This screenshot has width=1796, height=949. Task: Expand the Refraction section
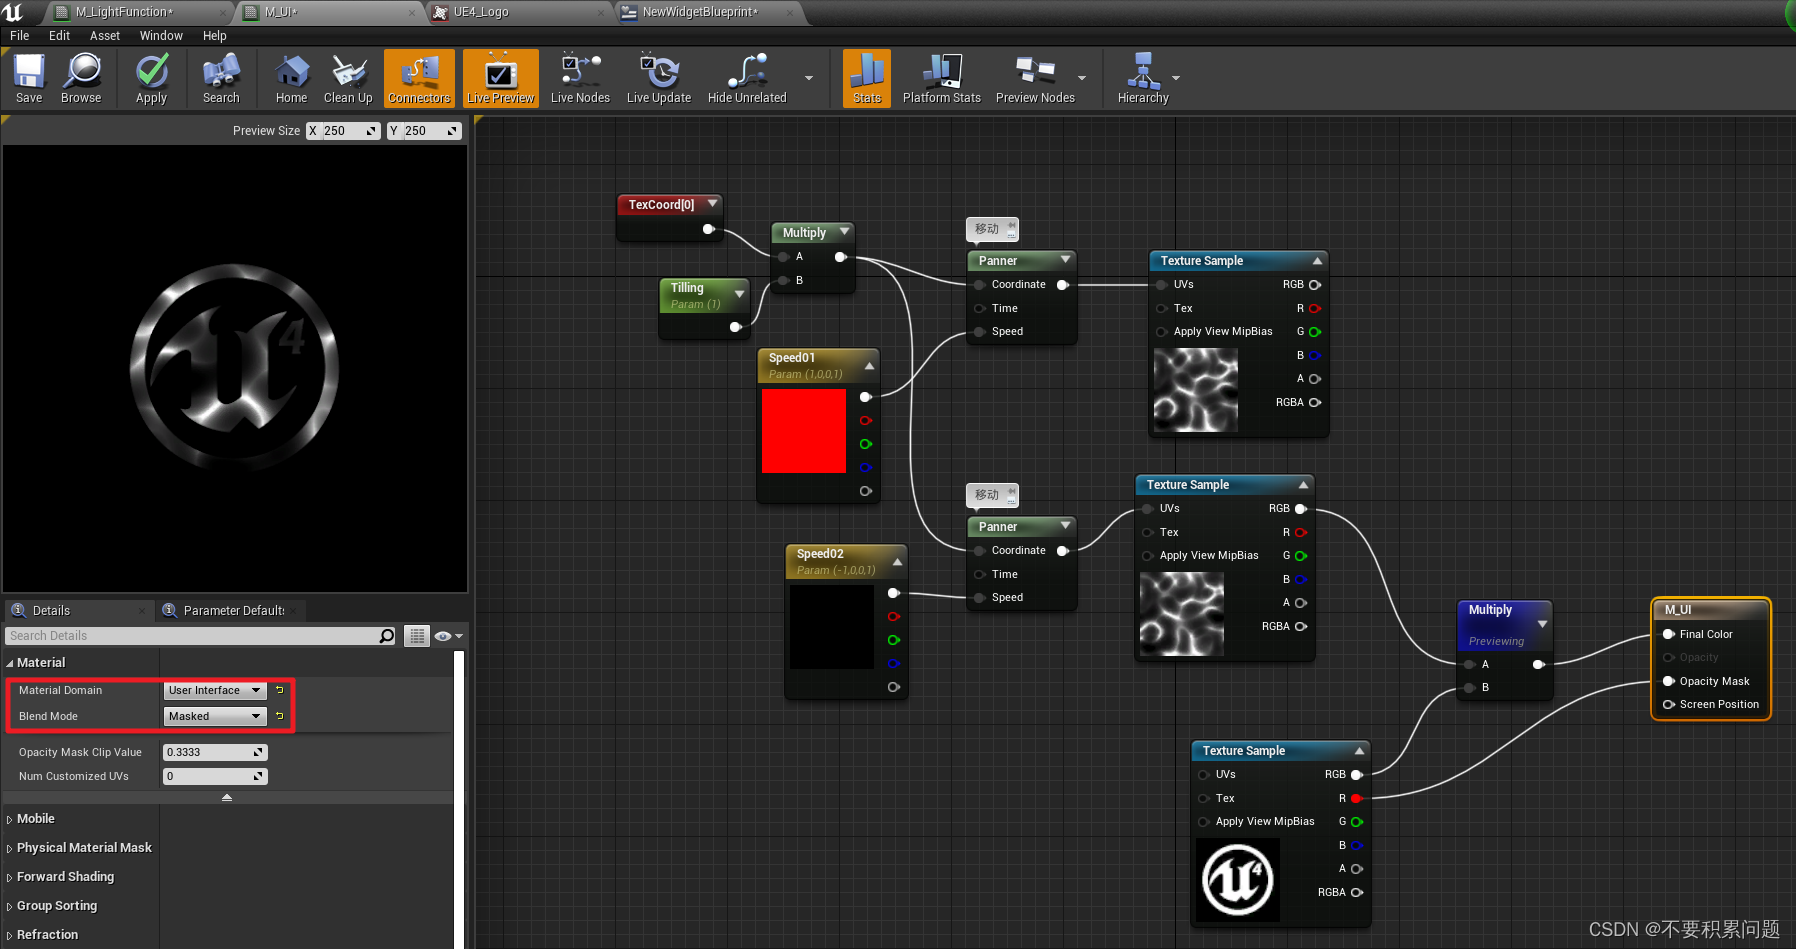[10, 935]
